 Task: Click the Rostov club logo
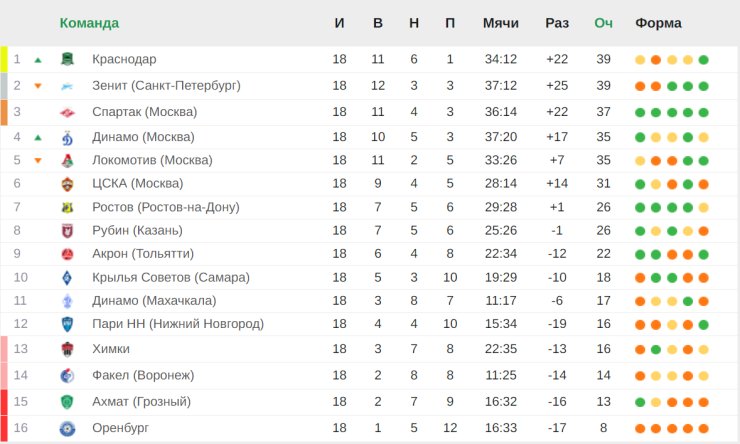tap(67, 207)
